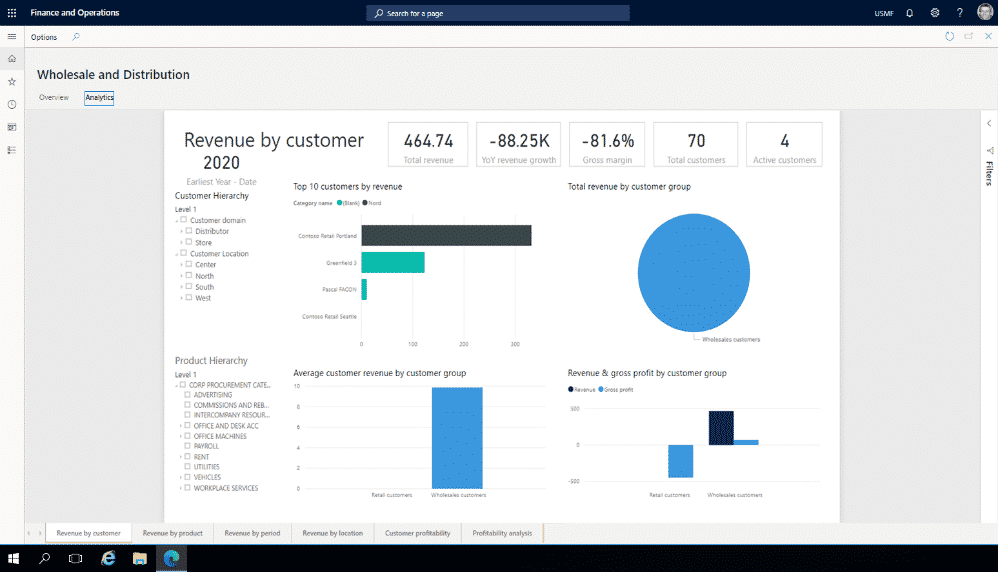Screen dimensions: 998x572
Task: Expand the navigation pane hamburger menu
Action: pyautogui.click(x=11, y=37)
